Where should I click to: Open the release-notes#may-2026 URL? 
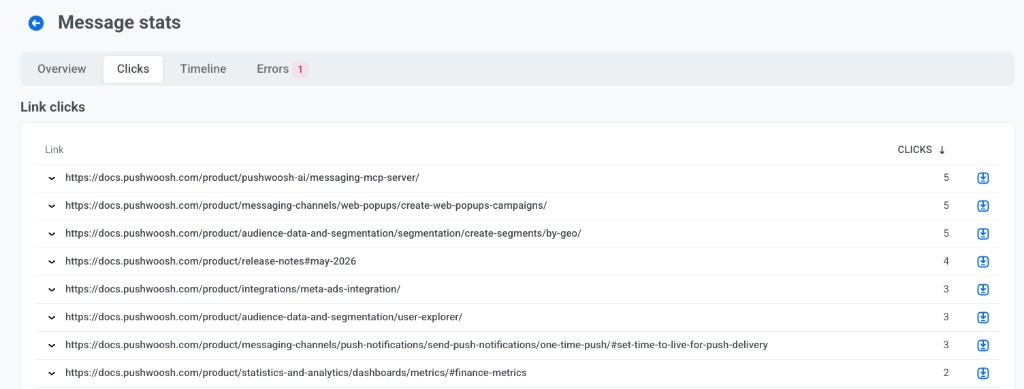tap(210, 261)
